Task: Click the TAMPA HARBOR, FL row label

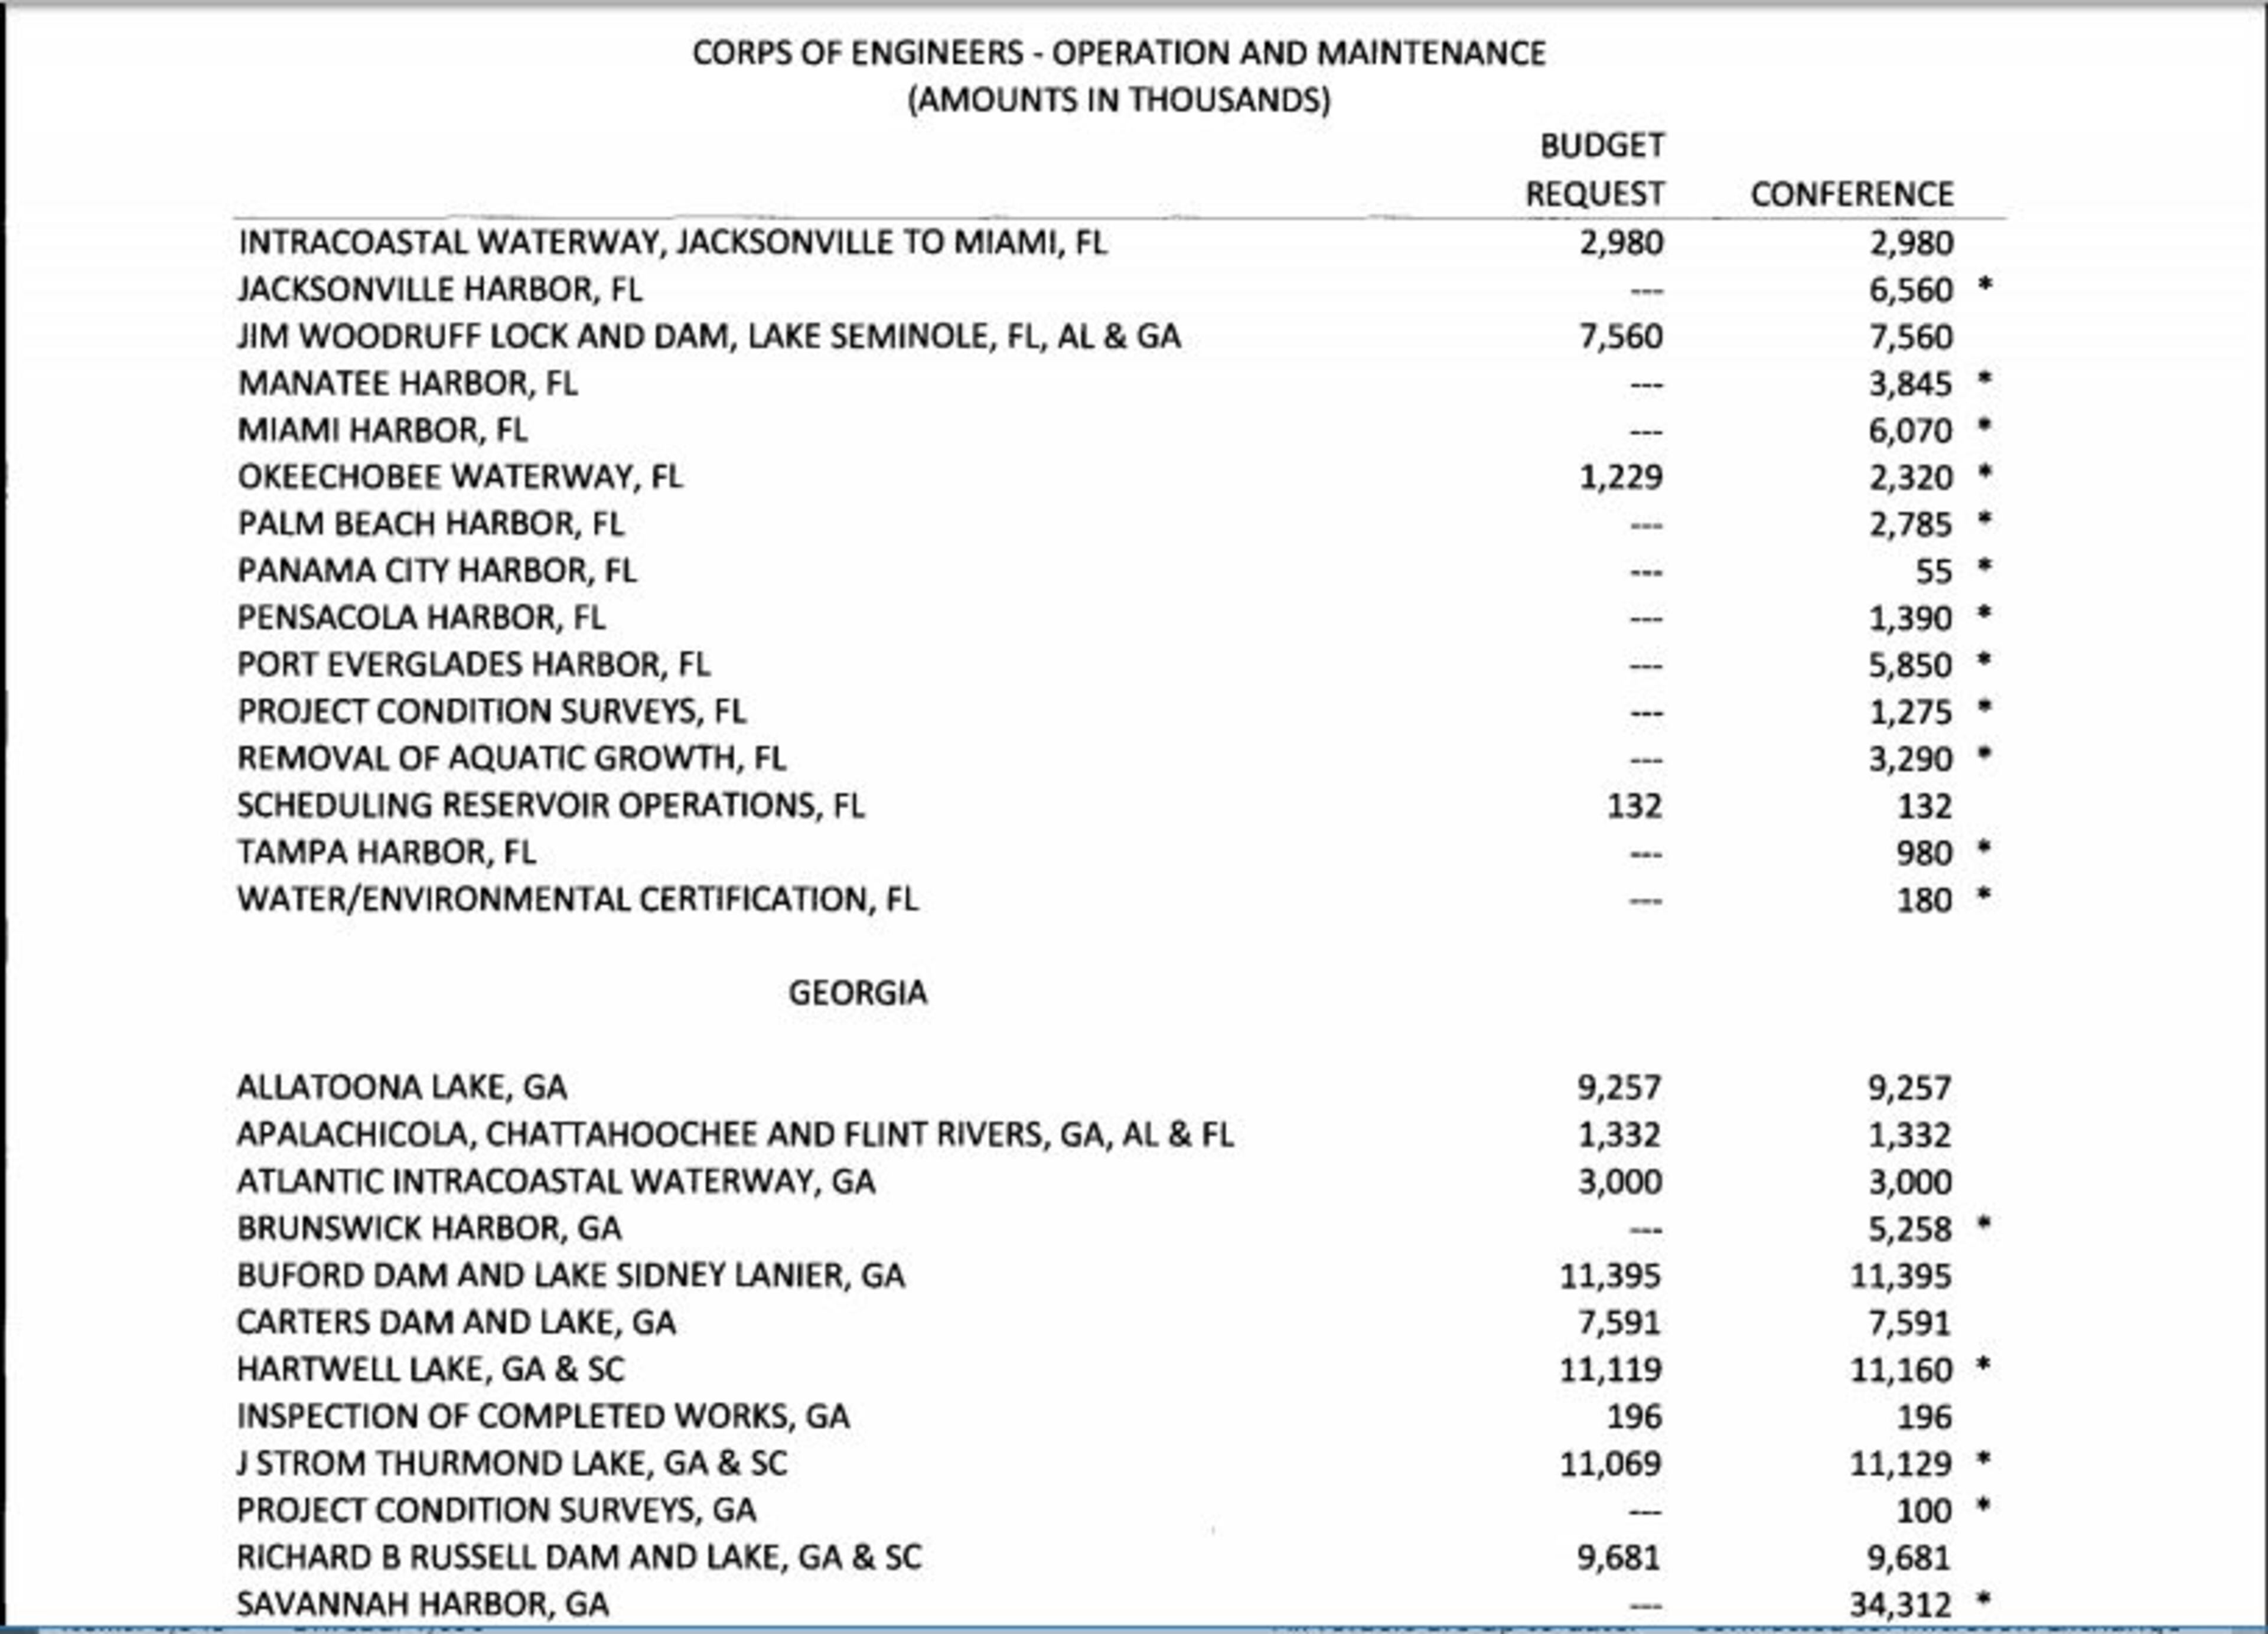Action: pos(386,852)
